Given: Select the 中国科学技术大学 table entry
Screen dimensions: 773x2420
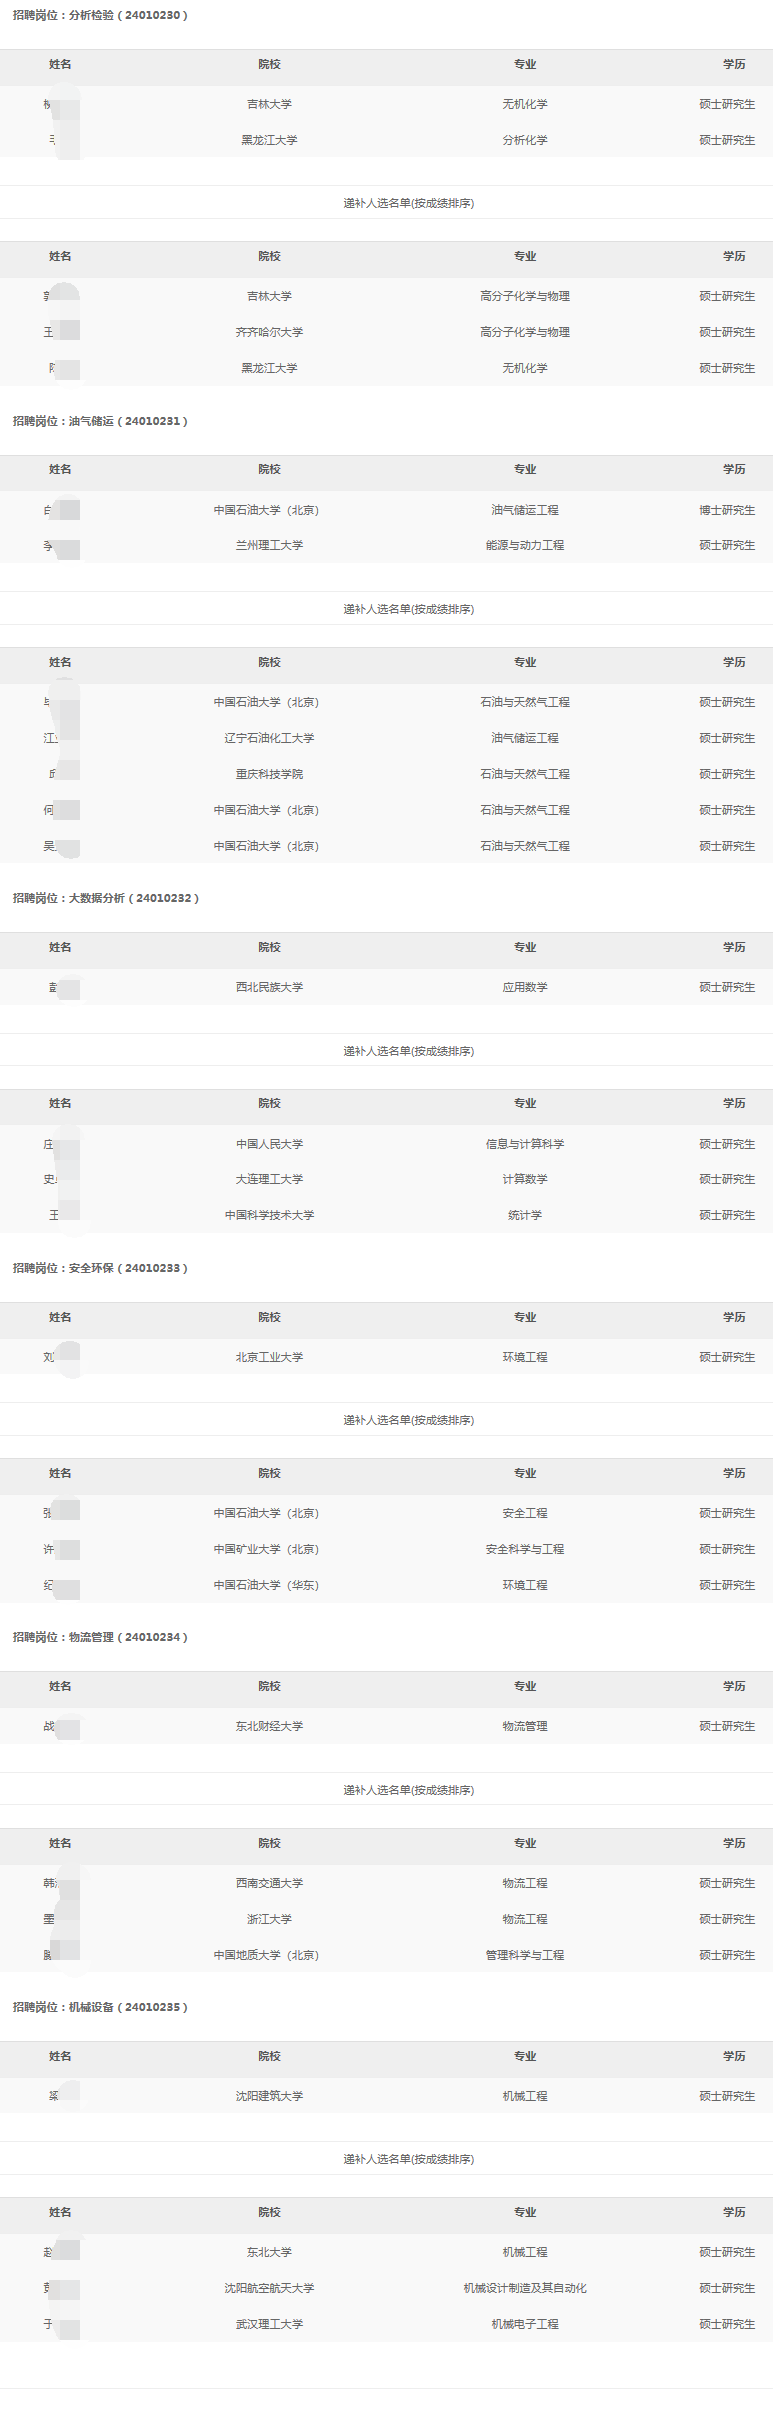Looking at the screenshot, I should coord(269,1215).
